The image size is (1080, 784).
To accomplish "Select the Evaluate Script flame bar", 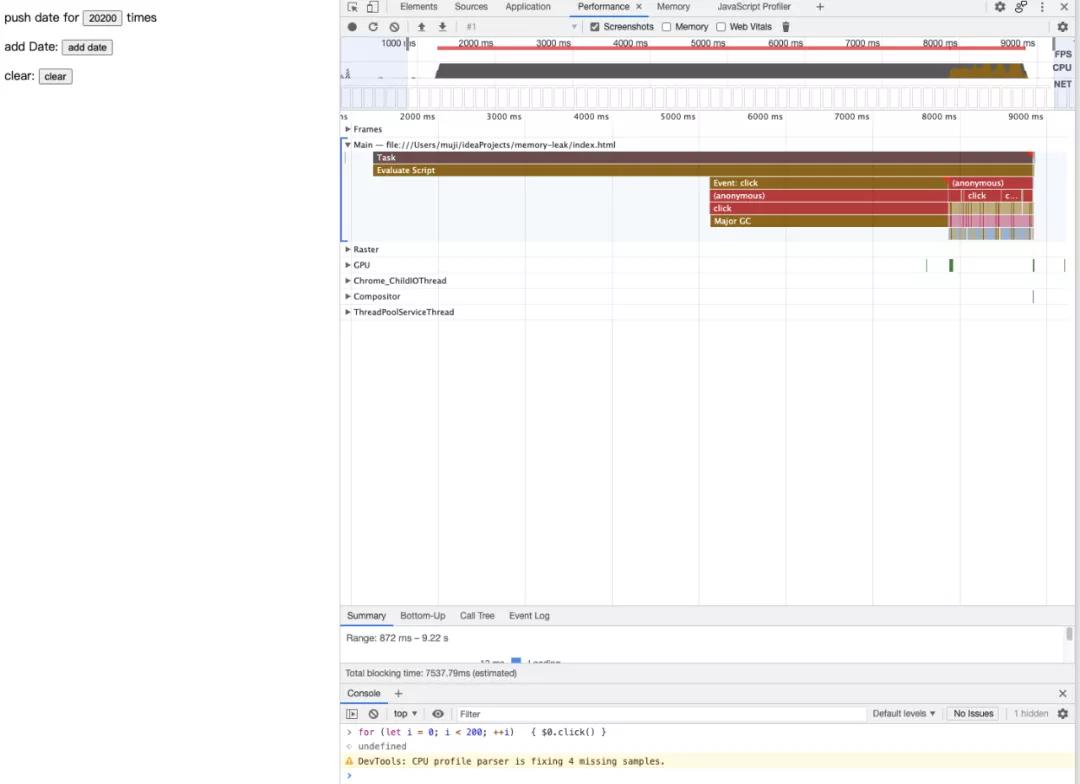I will point(703,170).
